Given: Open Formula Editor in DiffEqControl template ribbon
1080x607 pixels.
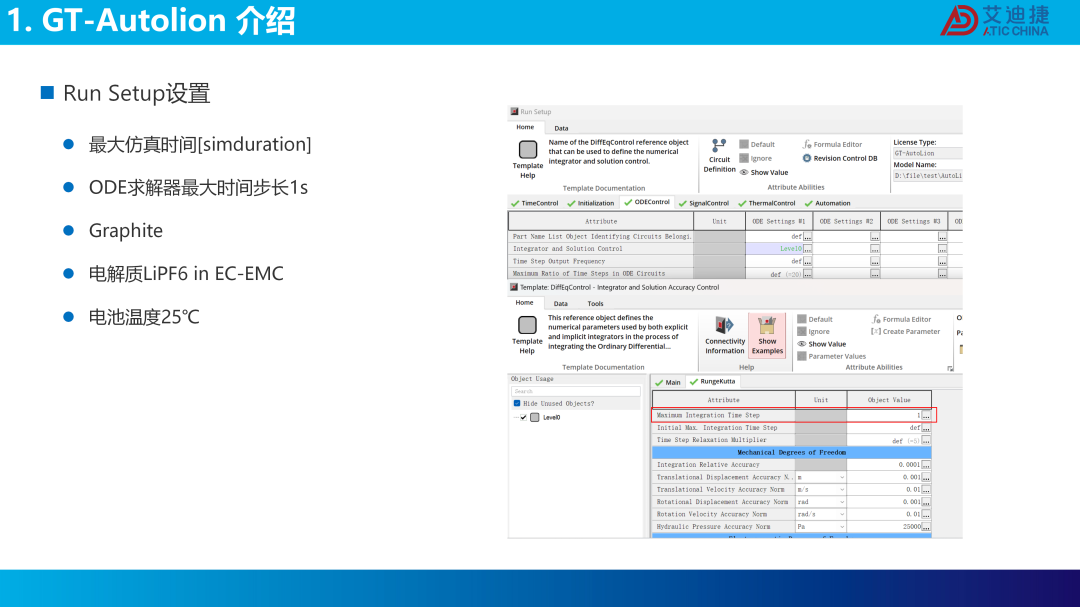Looking at the screenshot, I should coord(902,319).
